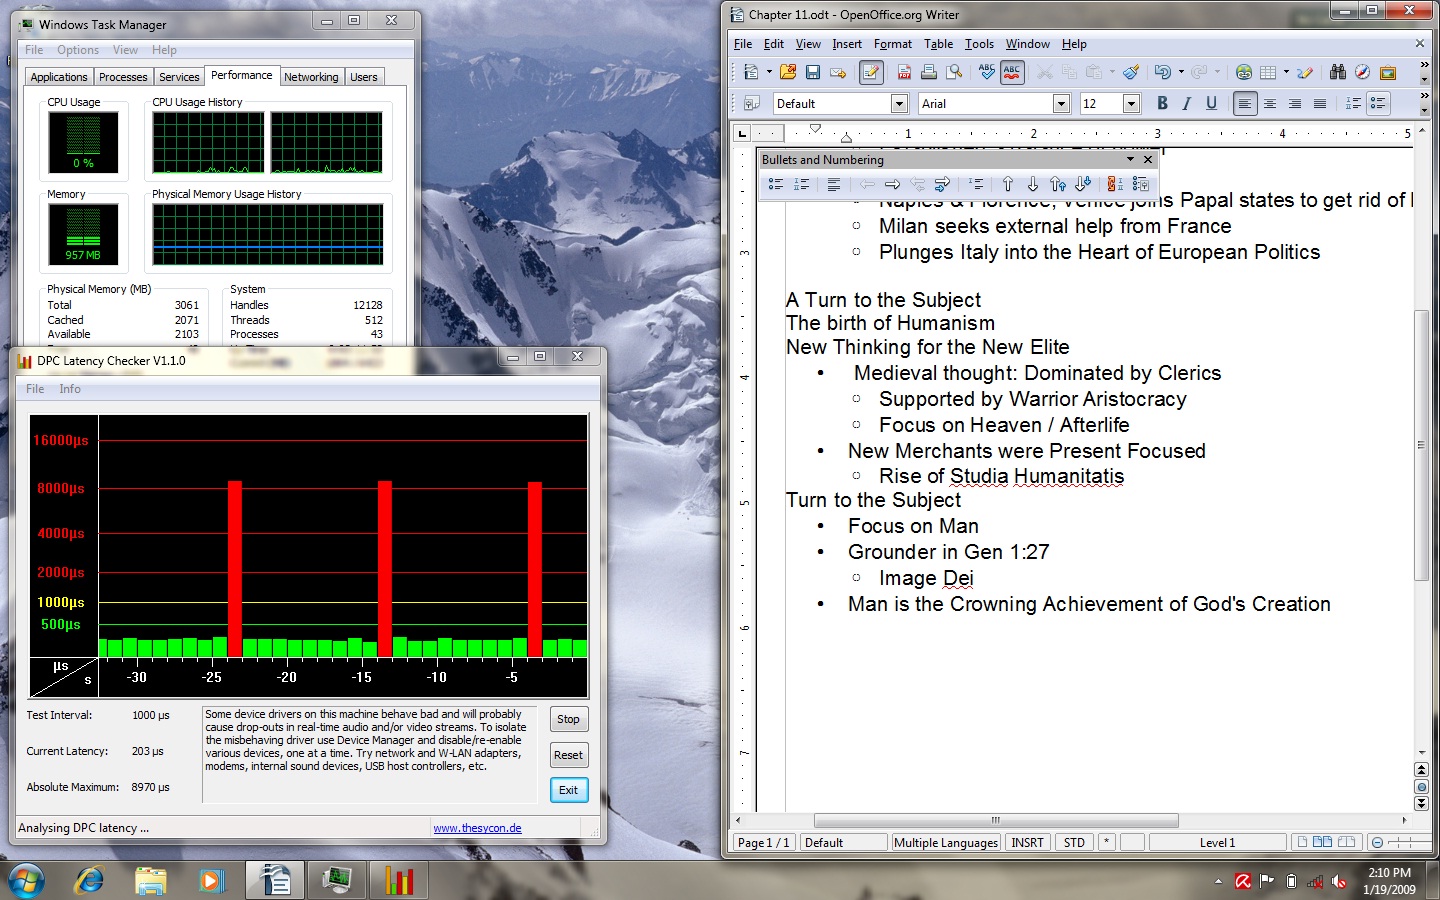The image size is (1440, 900).
Task: Click the Export as PDF icon
Action: pos(904,72)
